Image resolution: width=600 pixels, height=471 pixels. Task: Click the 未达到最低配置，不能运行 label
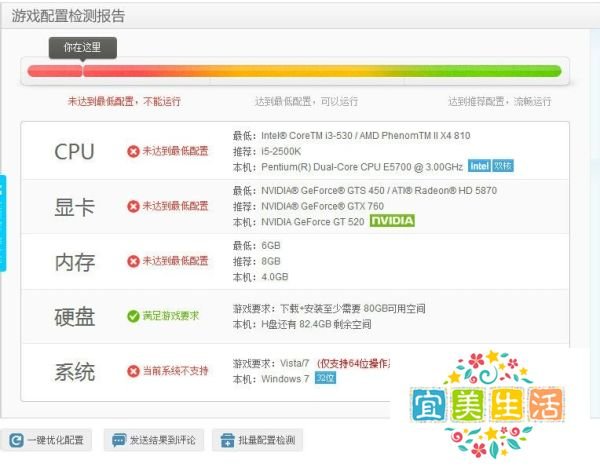tap(124, 101)
